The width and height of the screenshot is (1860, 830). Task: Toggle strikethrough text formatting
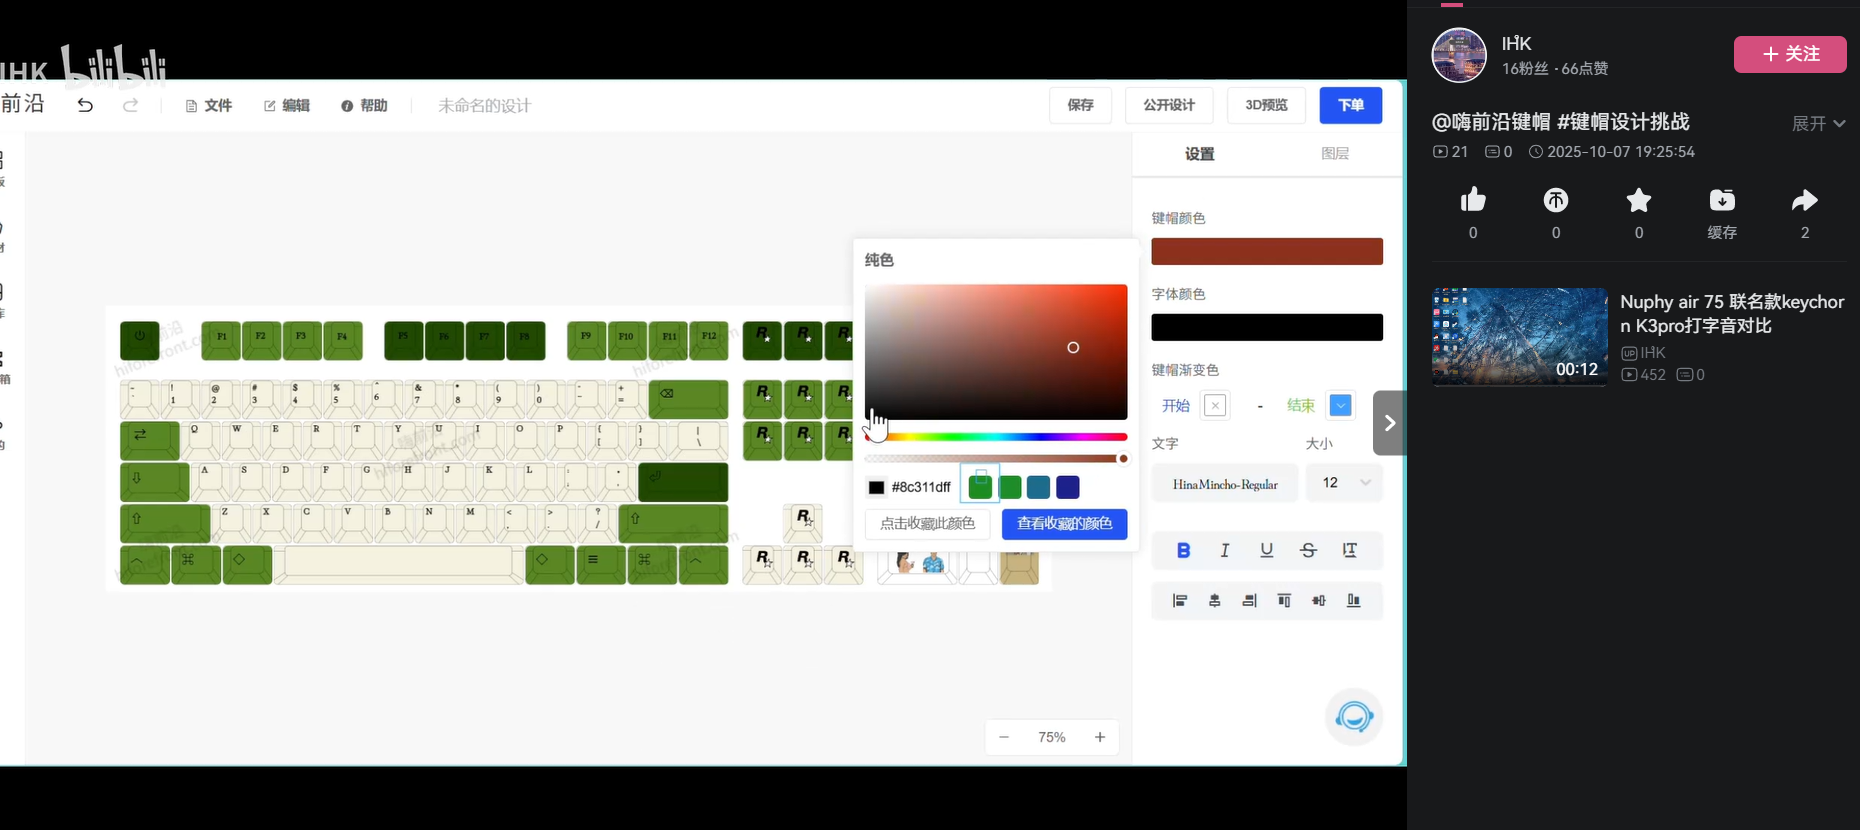coord(1308,550)
